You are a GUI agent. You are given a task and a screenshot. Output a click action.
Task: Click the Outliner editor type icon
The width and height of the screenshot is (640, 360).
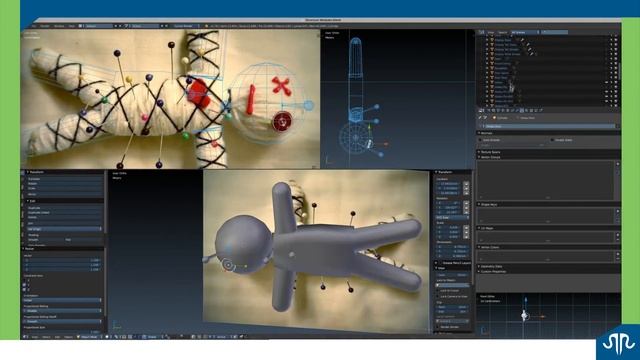481,32
